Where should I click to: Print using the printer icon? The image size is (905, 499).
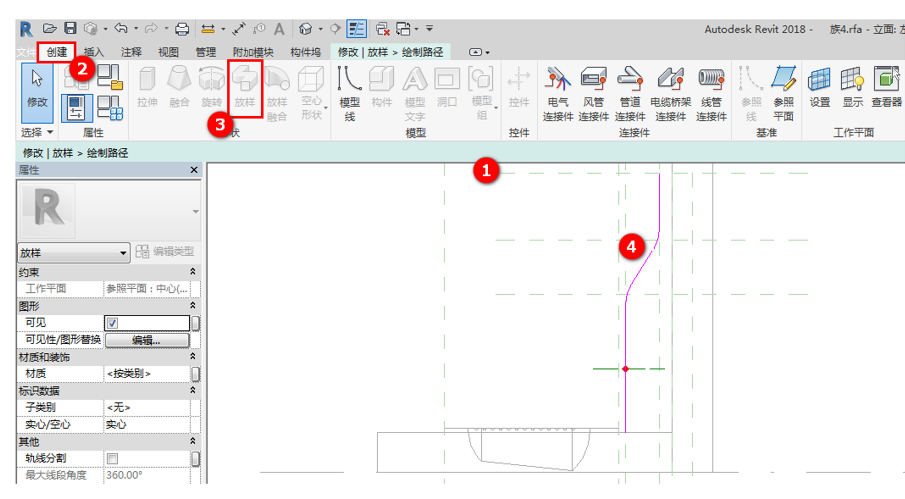tap(182, 28)
